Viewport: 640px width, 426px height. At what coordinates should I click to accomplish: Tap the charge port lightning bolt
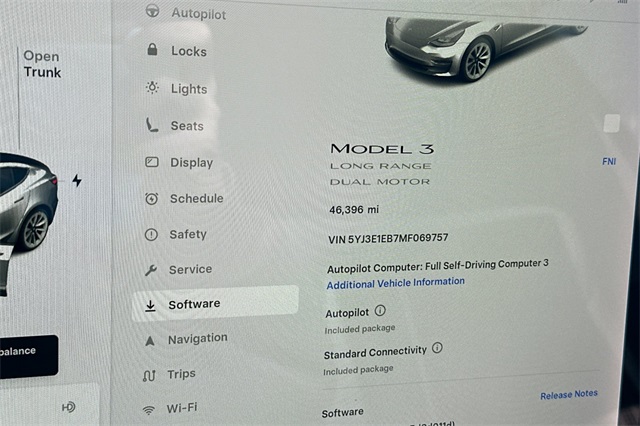pos(77,180)
